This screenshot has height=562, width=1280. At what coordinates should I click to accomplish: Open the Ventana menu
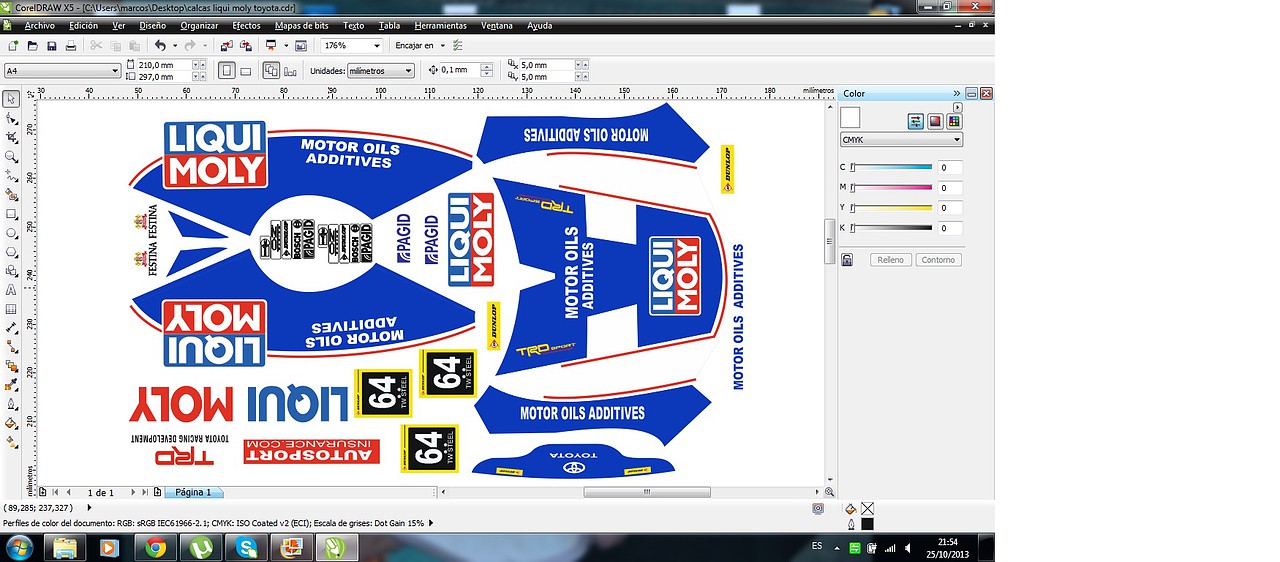coord(497,25)
